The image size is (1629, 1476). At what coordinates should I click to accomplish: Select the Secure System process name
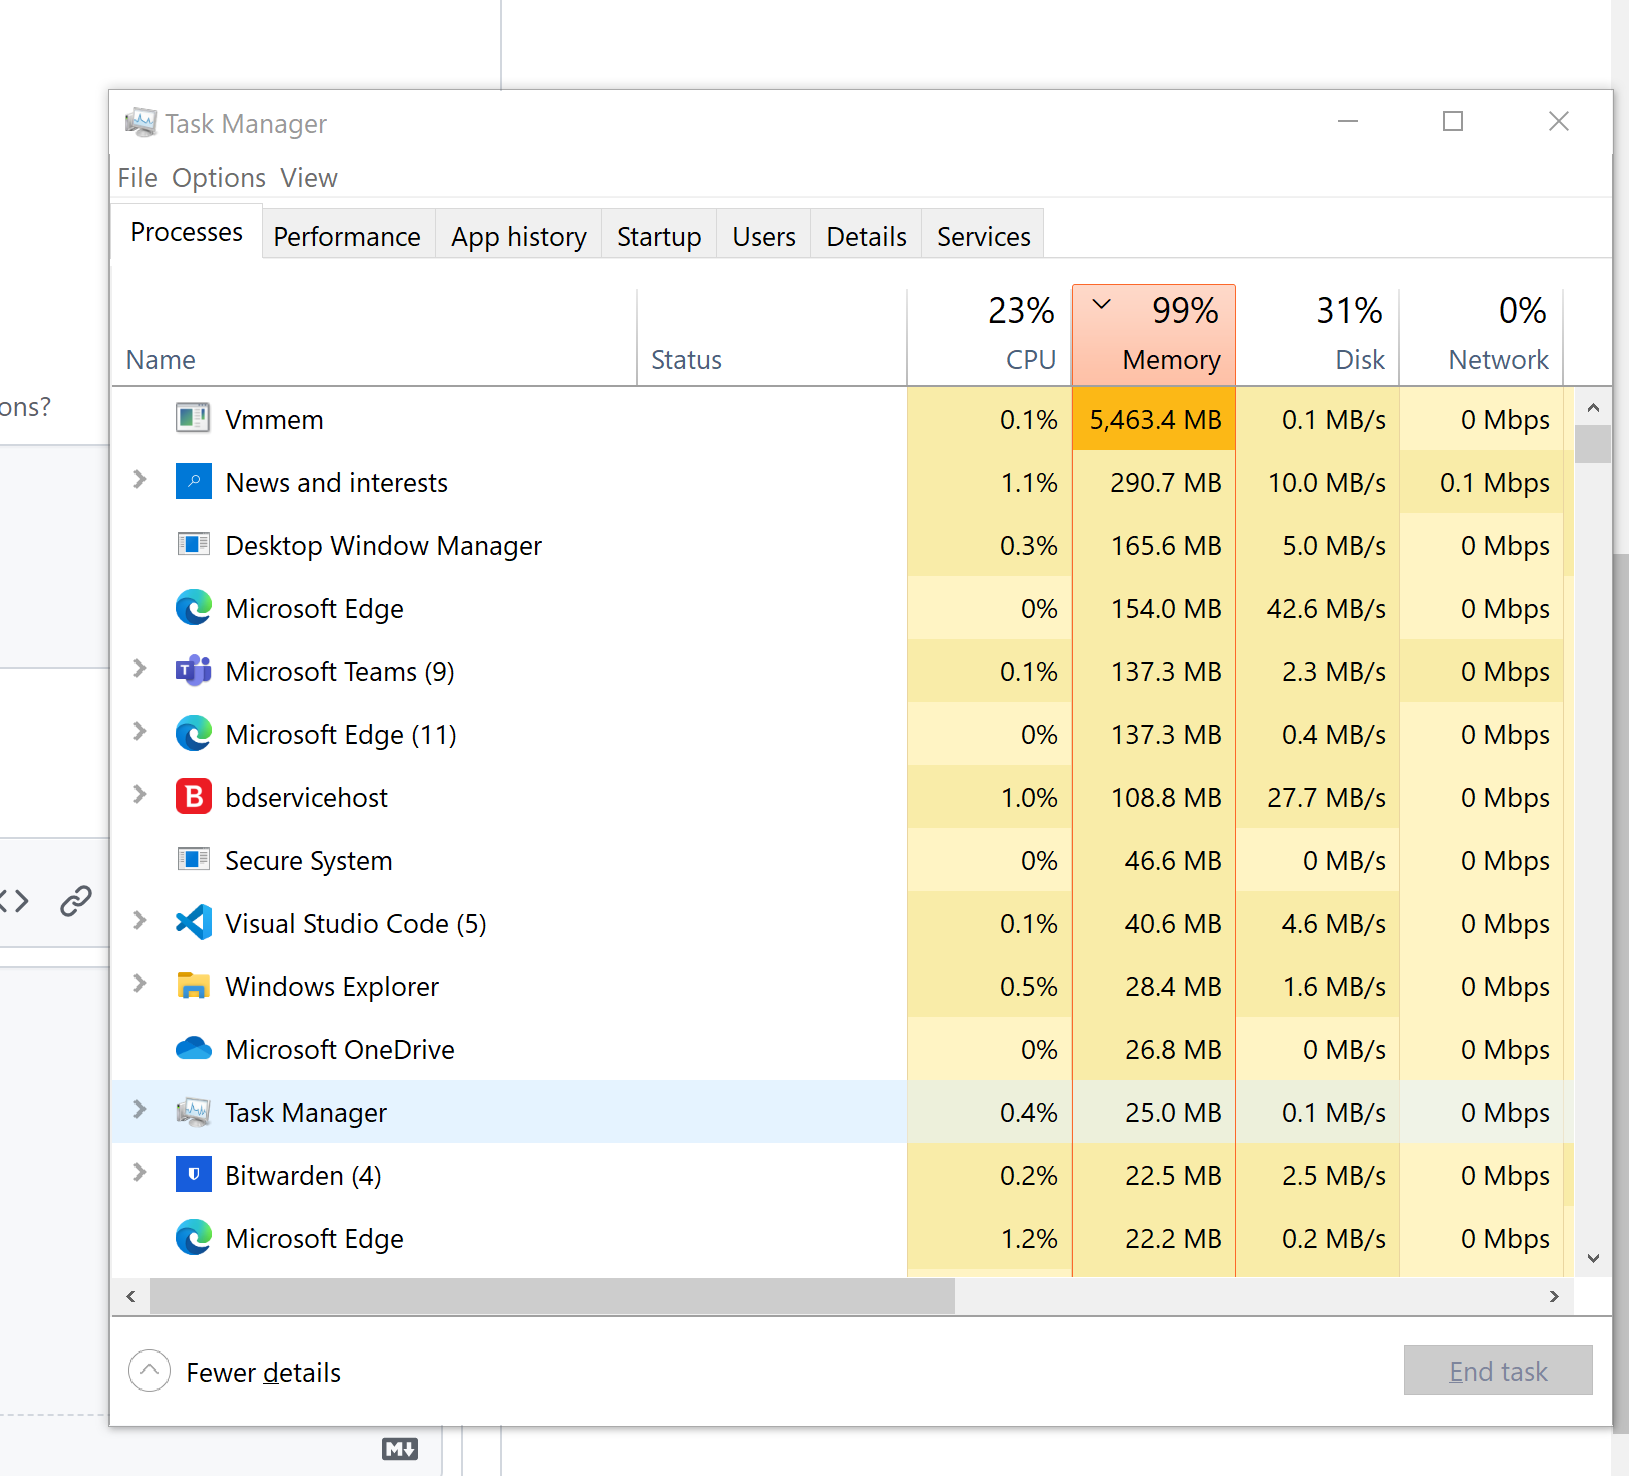coord(308,861)
